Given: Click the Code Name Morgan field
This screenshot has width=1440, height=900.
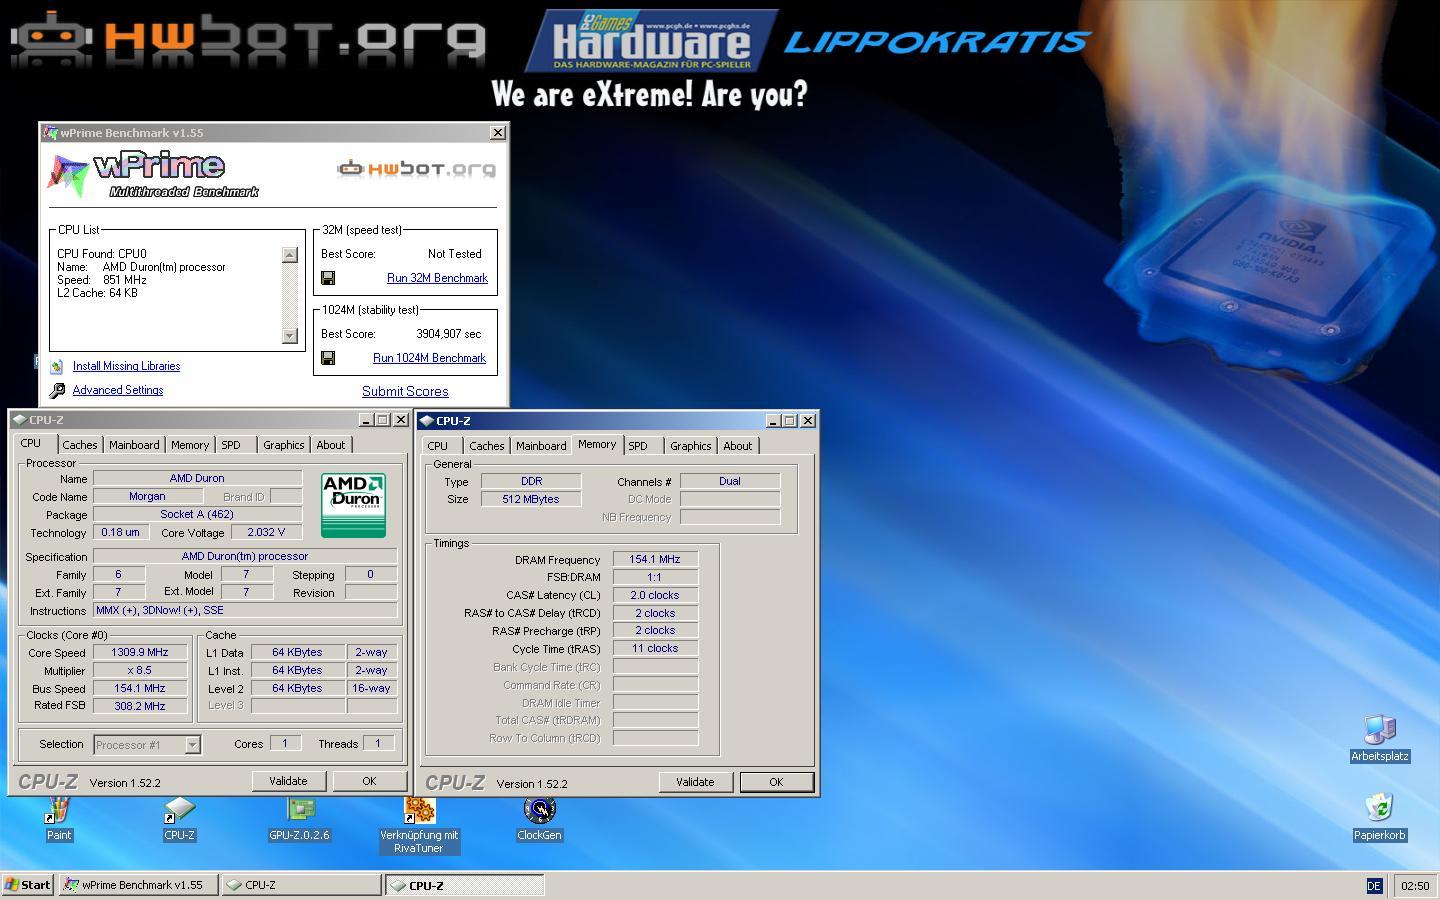Looking at the screenshot, I should (147, 496).
